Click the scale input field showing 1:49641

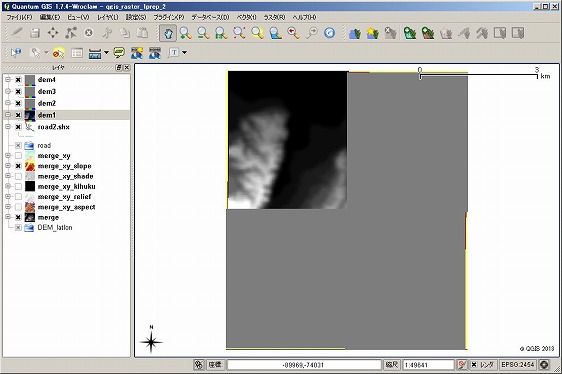pos(428,365)
